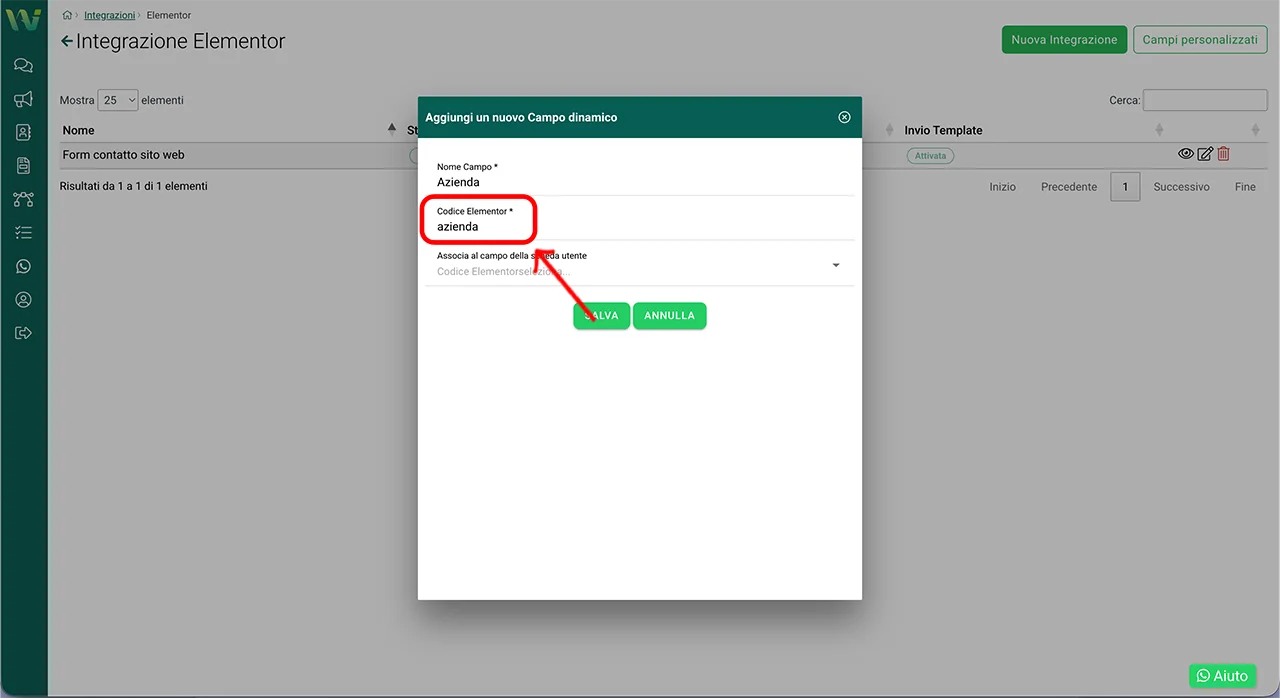Click into the Codice Elementor field
The image size is (1280, 698).
(640, 227)
